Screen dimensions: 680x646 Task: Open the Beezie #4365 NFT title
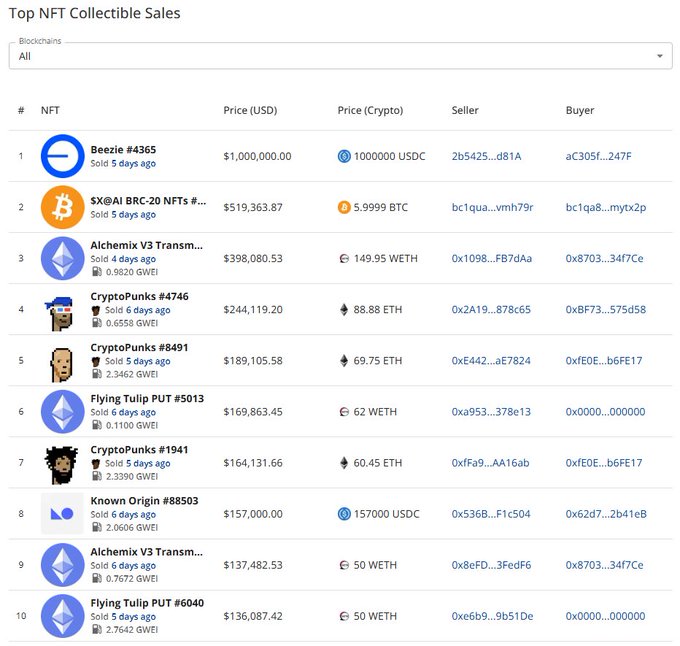(x=123, y=150)
